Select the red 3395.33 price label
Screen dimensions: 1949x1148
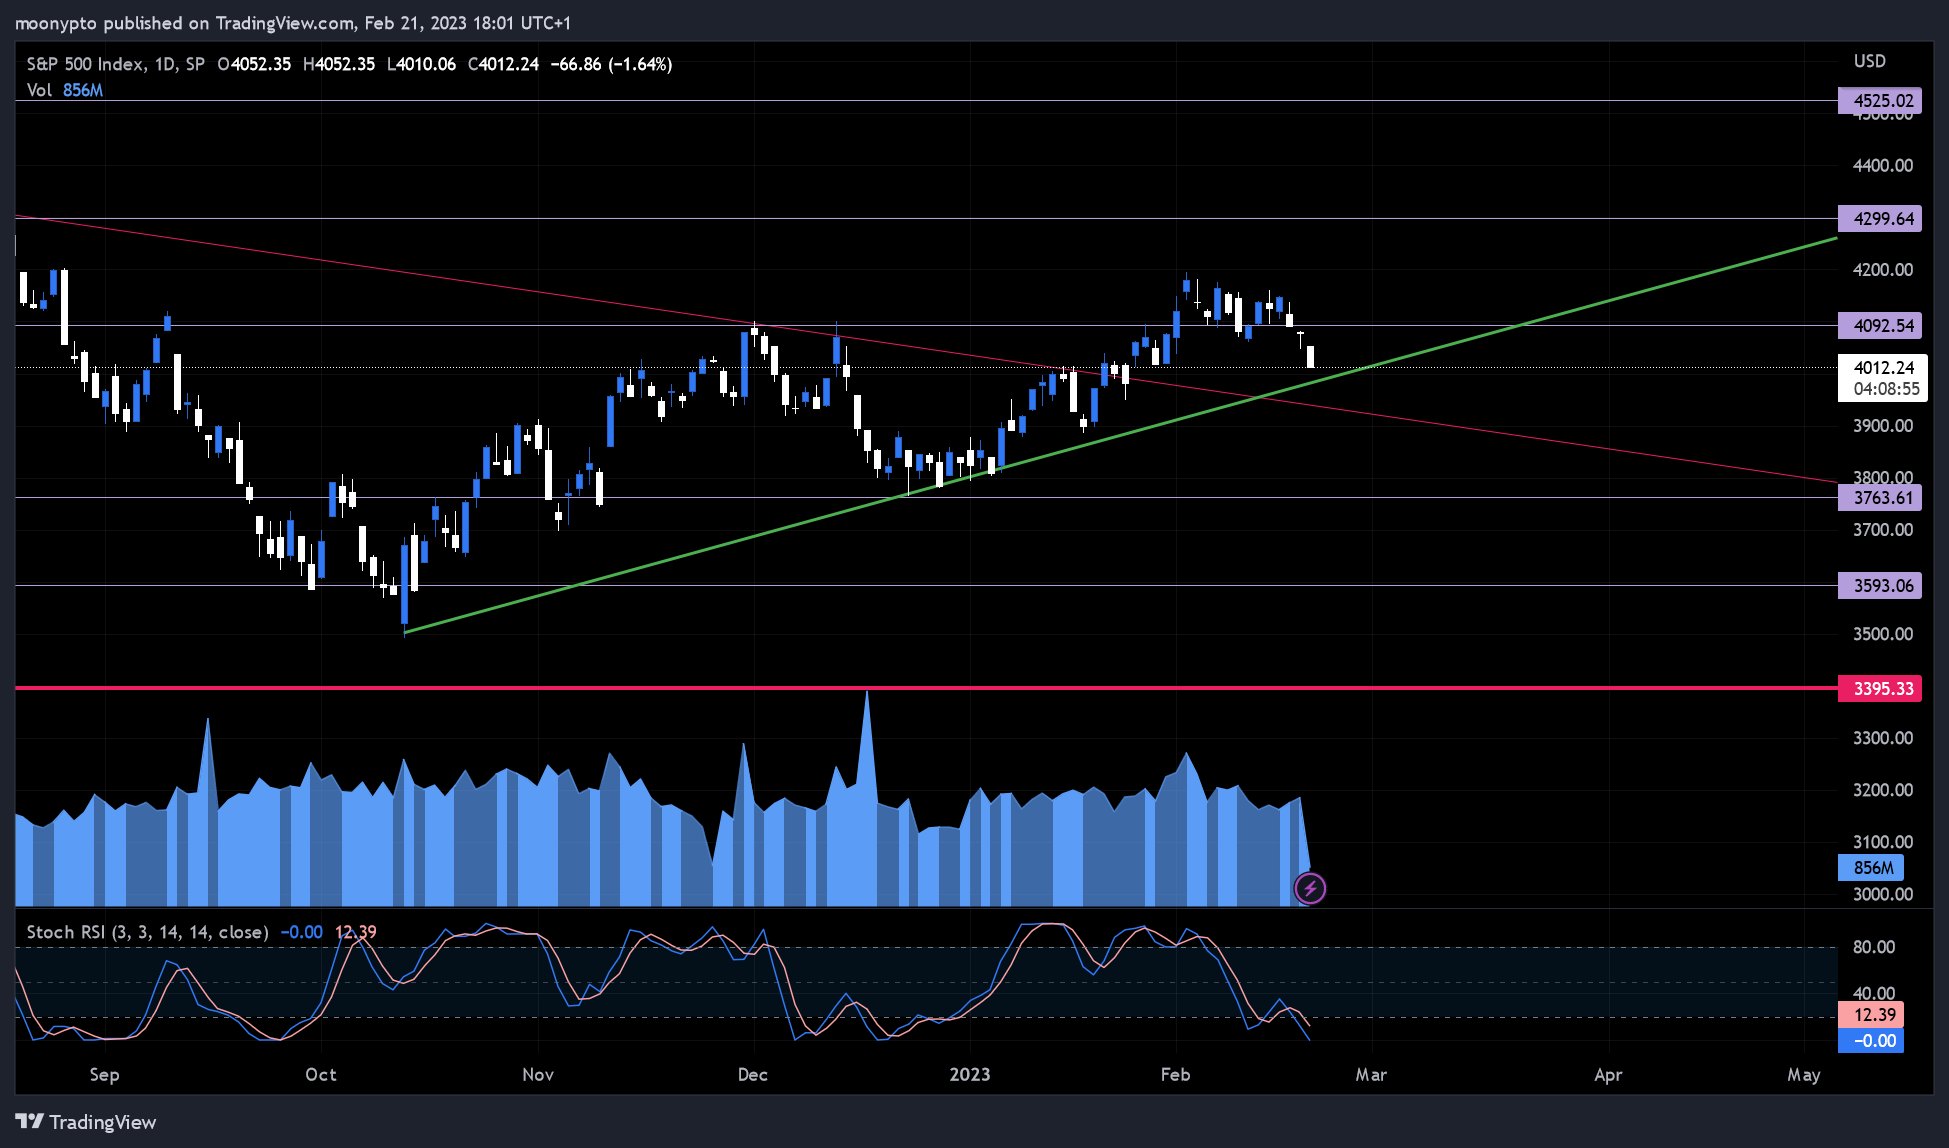[x=1880, y=688]
